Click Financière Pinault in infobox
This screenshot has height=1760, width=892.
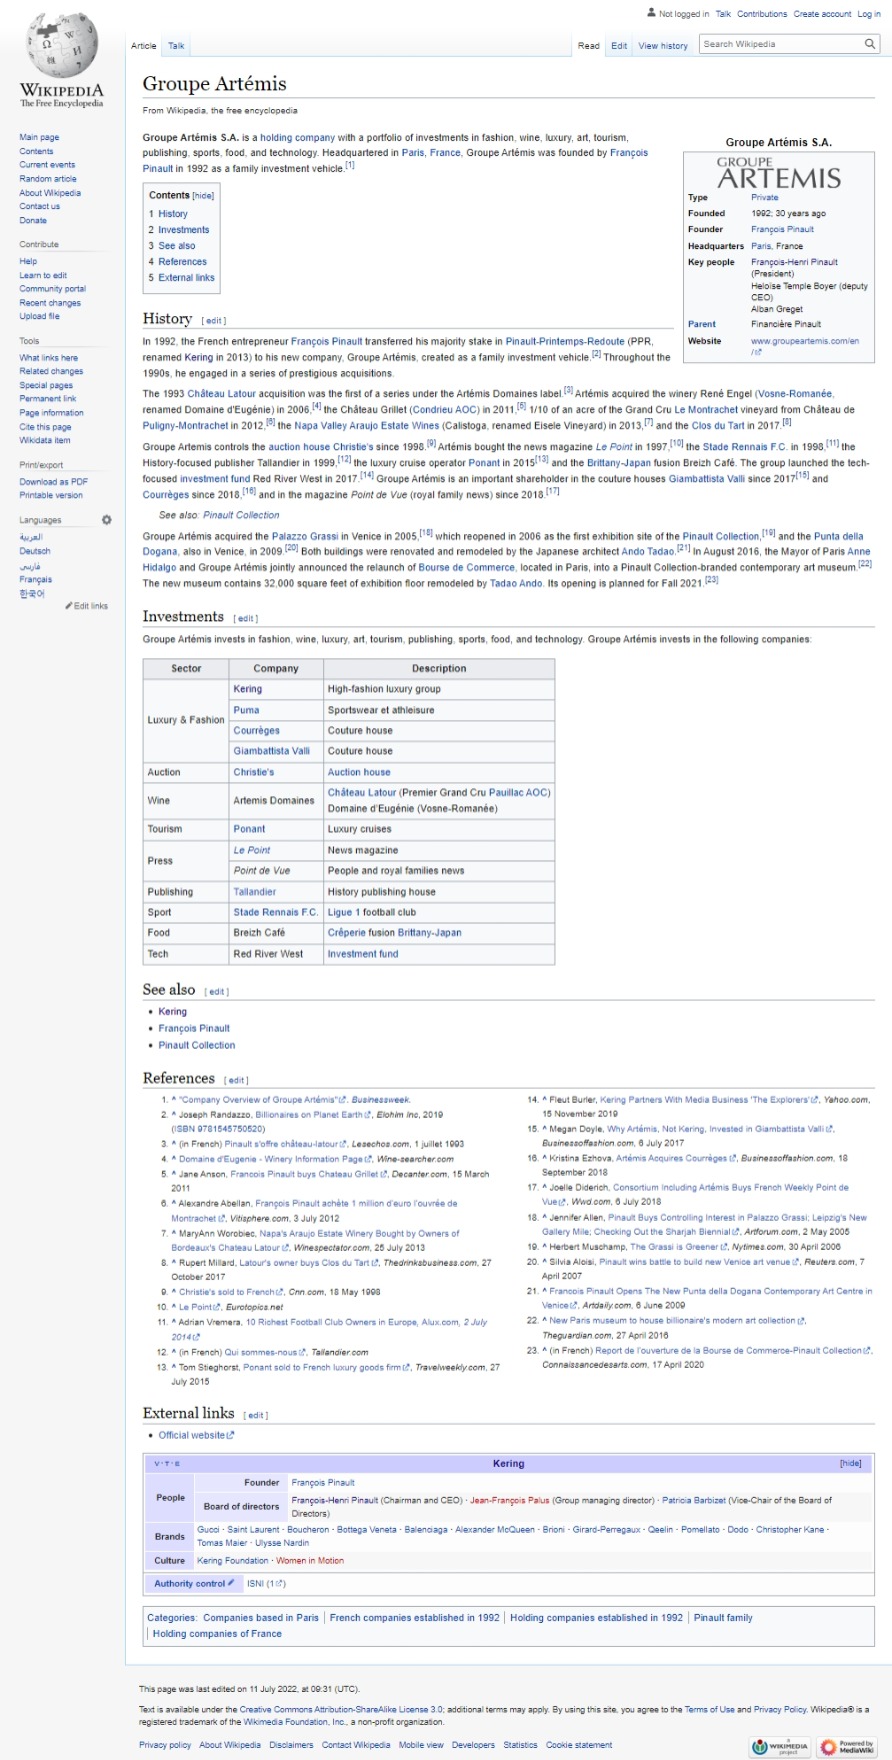pyautogui.click(x=786, y=324)
